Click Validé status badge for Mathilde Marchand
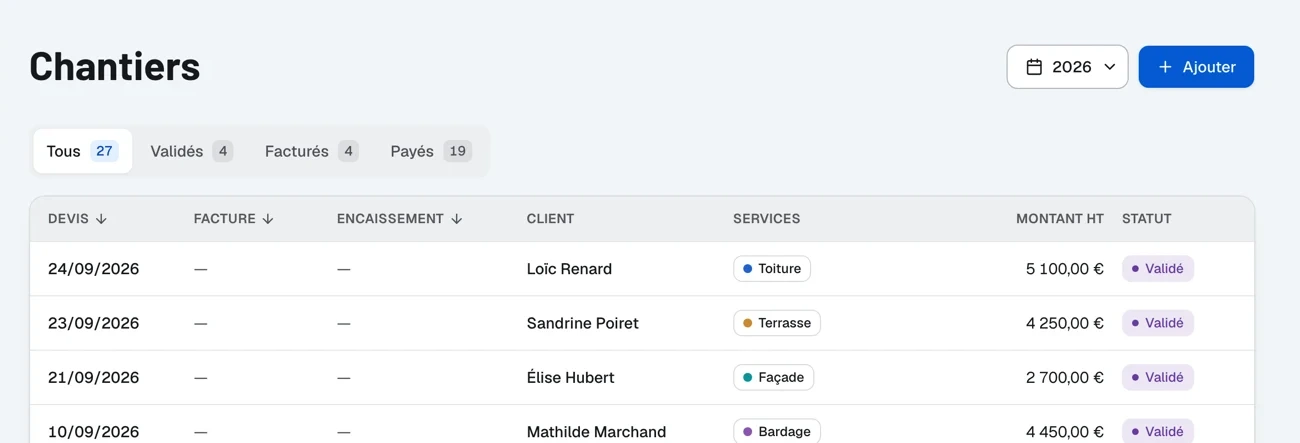 pos(1158,432)
